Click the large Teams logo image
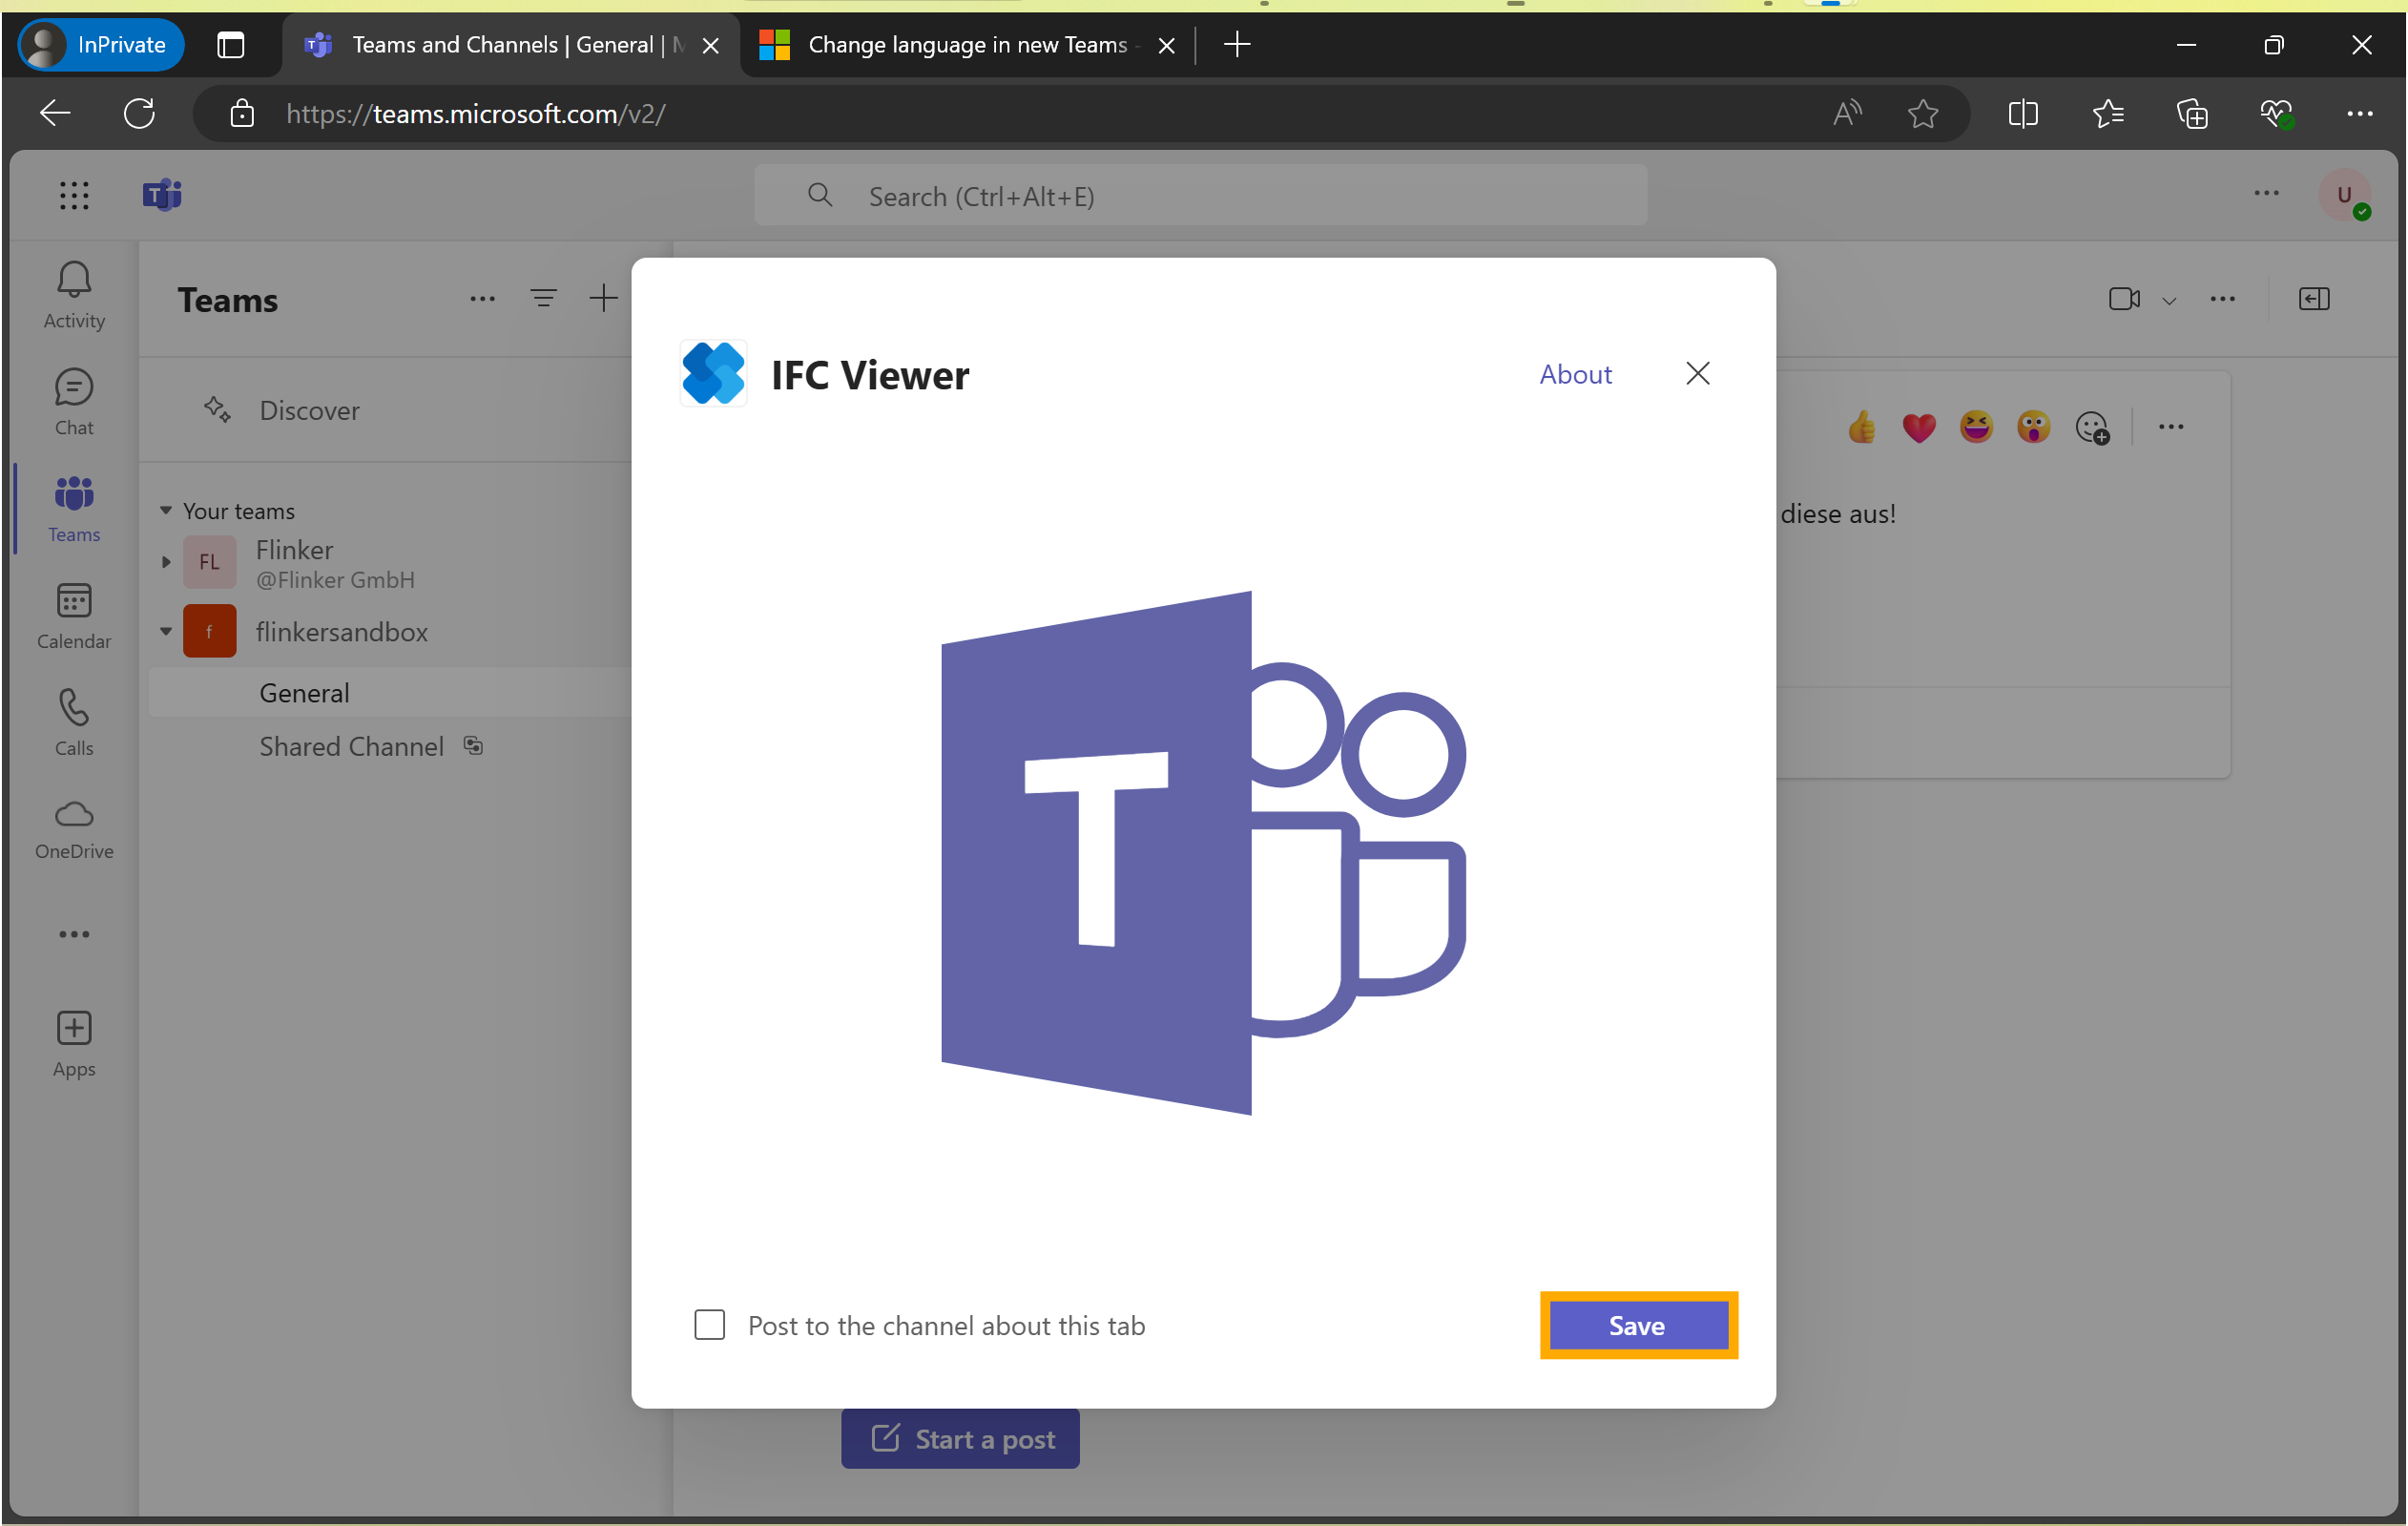The width and height of the screenshot is (2408, 1526). pyautogui.click(x=1203, y=852)
